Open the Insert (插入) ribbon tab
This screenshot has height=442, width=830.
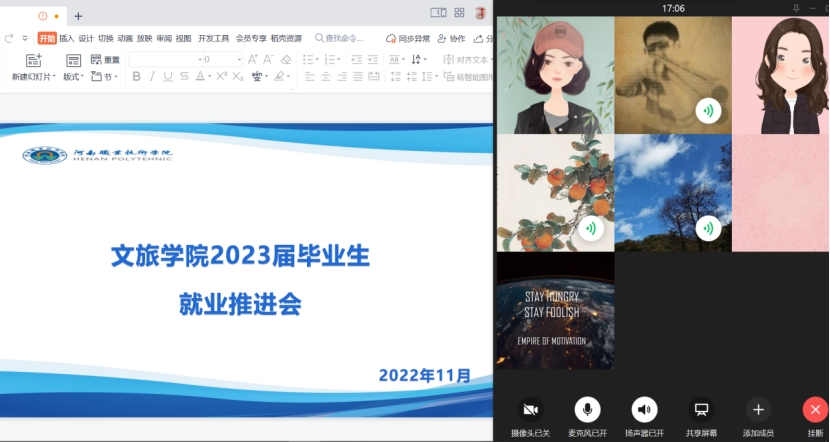point(66,39)
